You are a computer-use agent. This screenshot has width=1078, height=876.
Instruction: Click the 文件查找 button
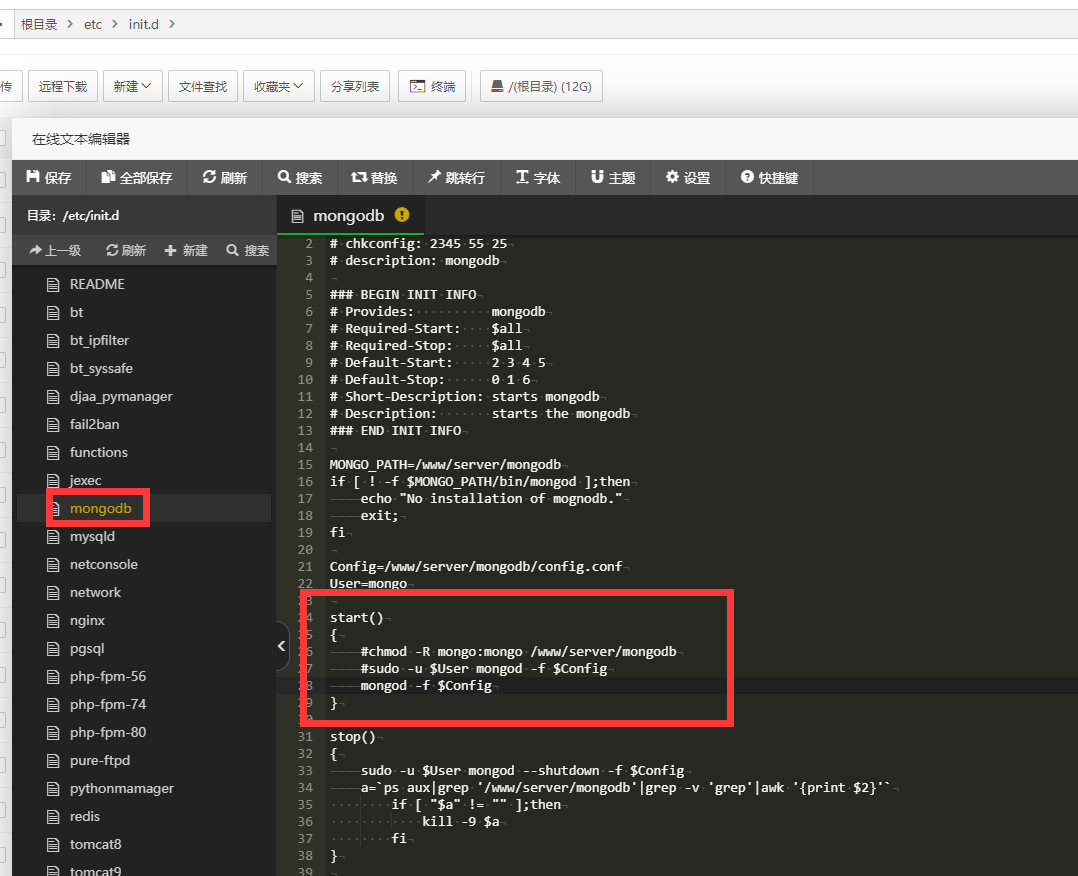[x=203, y=87]
